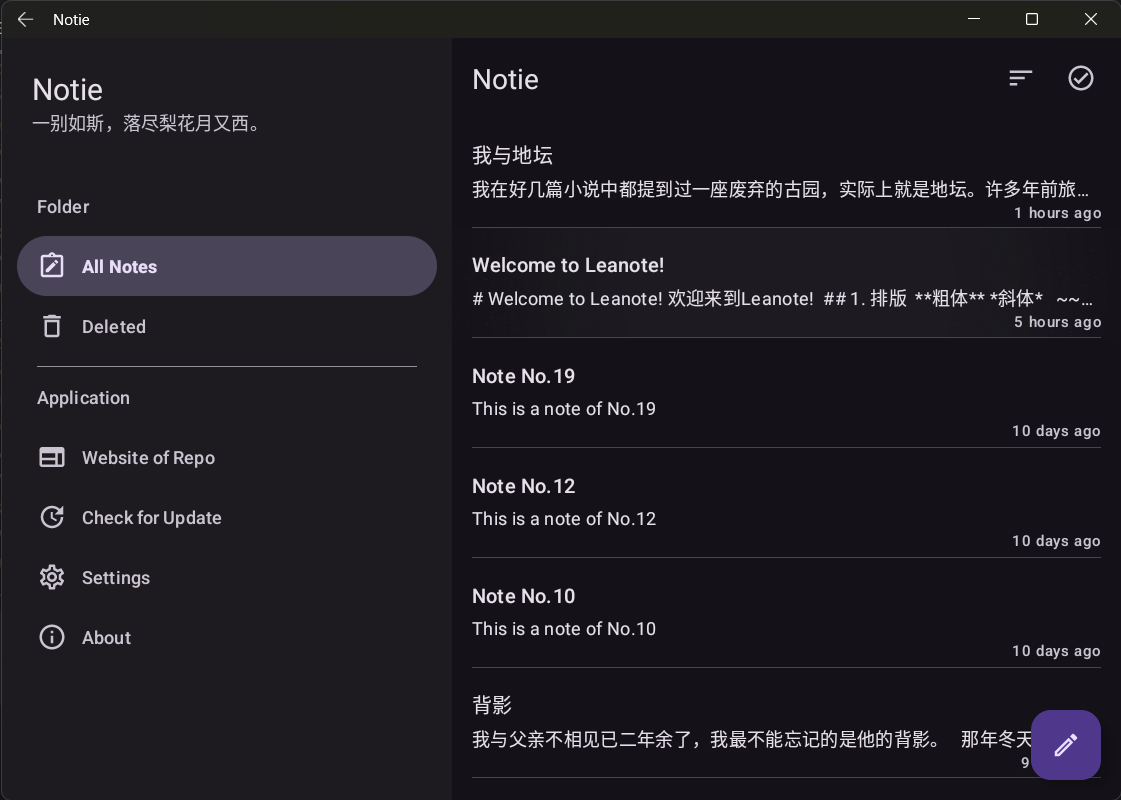Open the About page

tap(227, 638)
